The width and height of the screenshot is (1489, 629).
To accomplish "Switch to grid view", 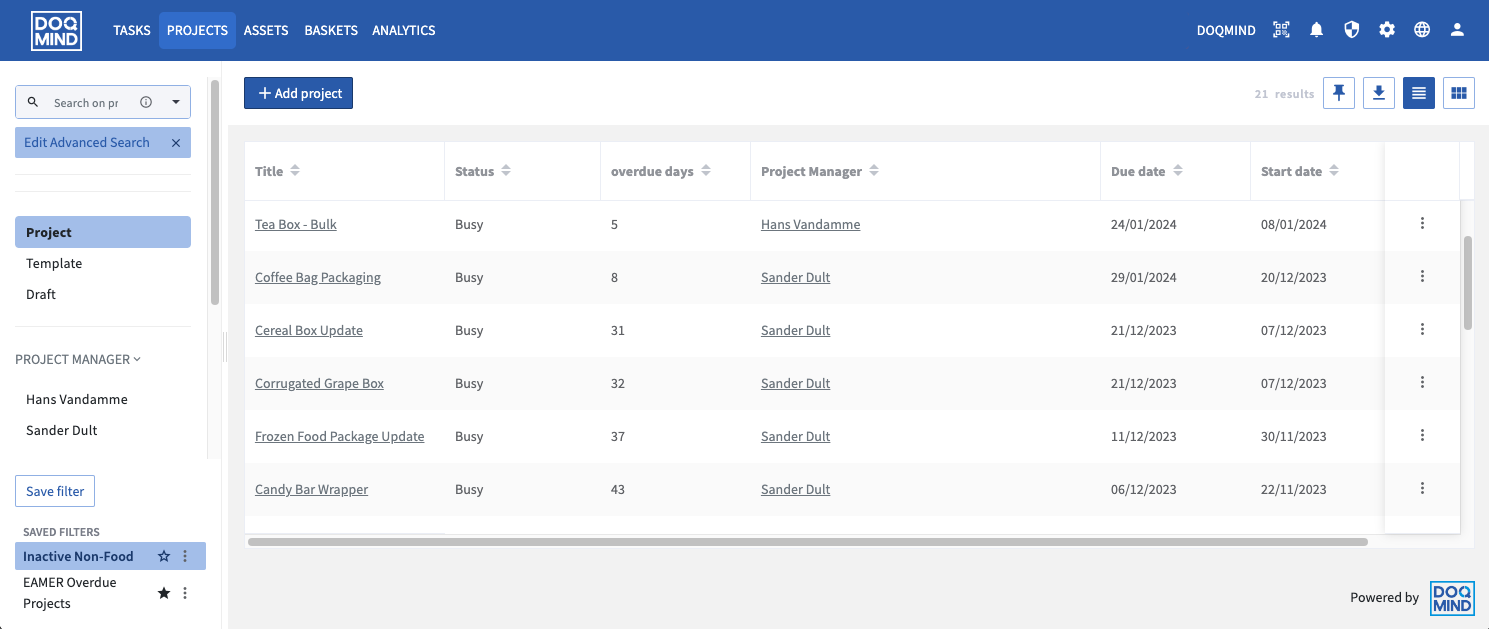I will click(x=1458, y=93).
